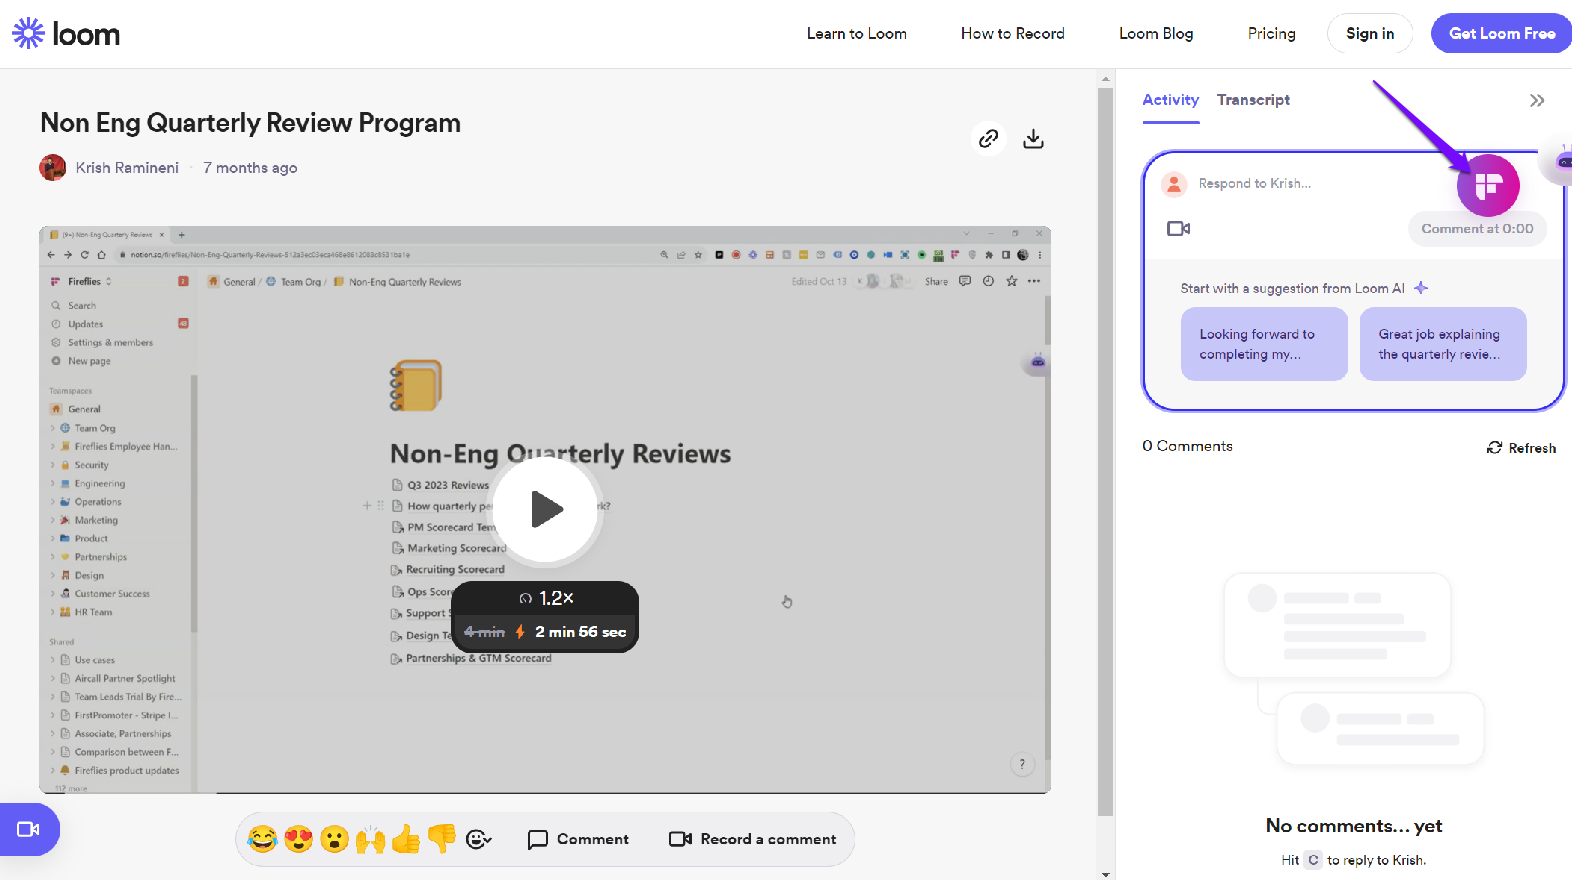The height and width of the screenshot is (880, 1573).
Task: Open the floating camera record button
Action: click(28, 829)
